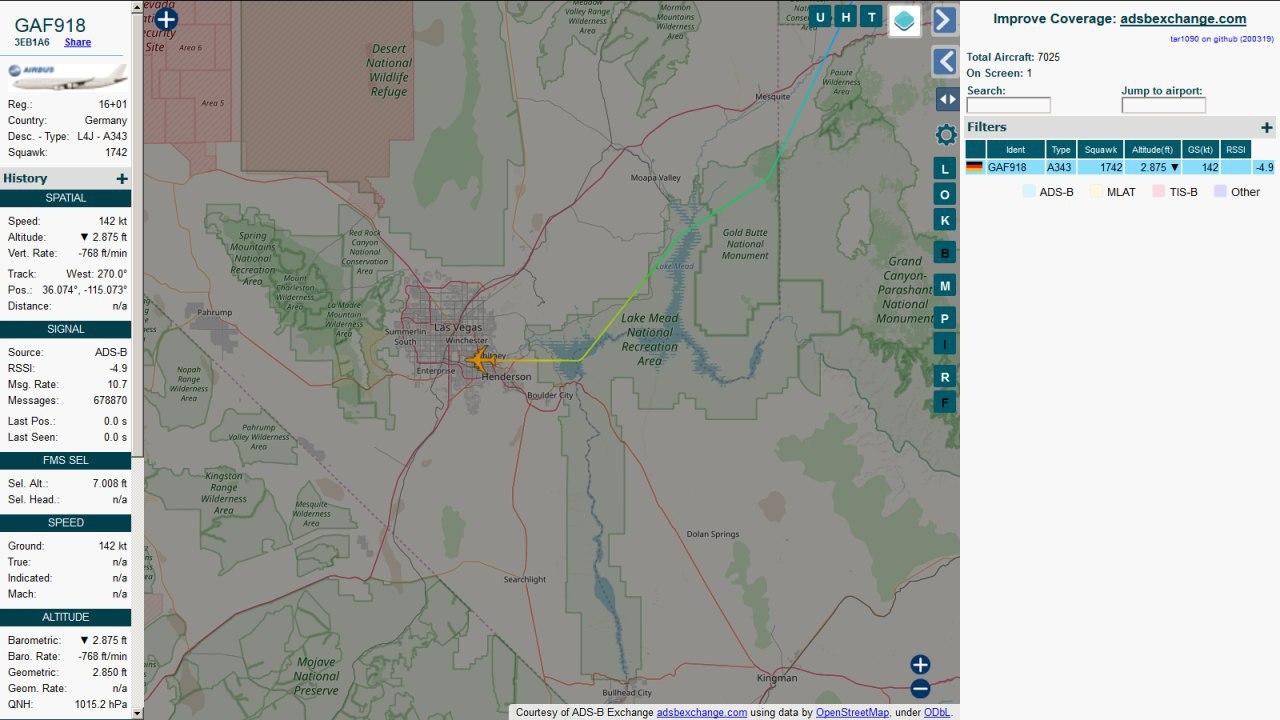Toggle the K map option
This screenshot has height=720, width=1280.
945,219
